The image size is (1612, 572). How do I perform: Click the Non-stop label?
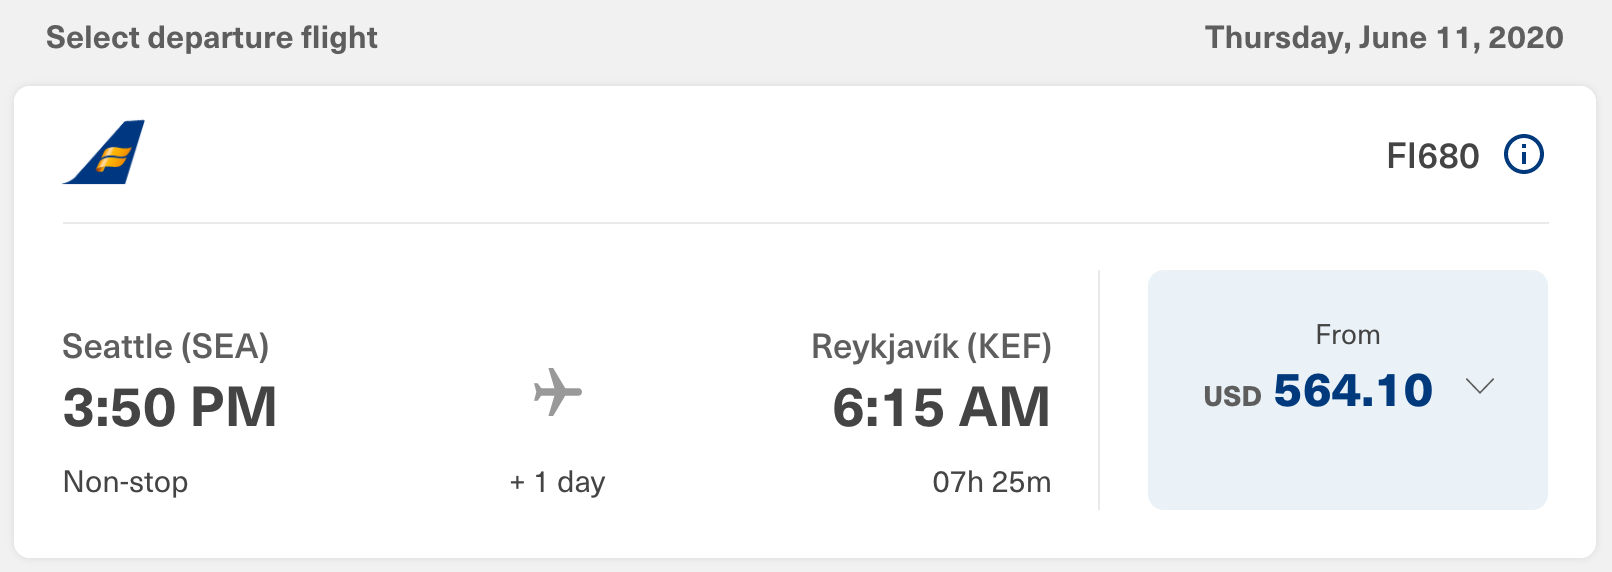tap(125, 482)
